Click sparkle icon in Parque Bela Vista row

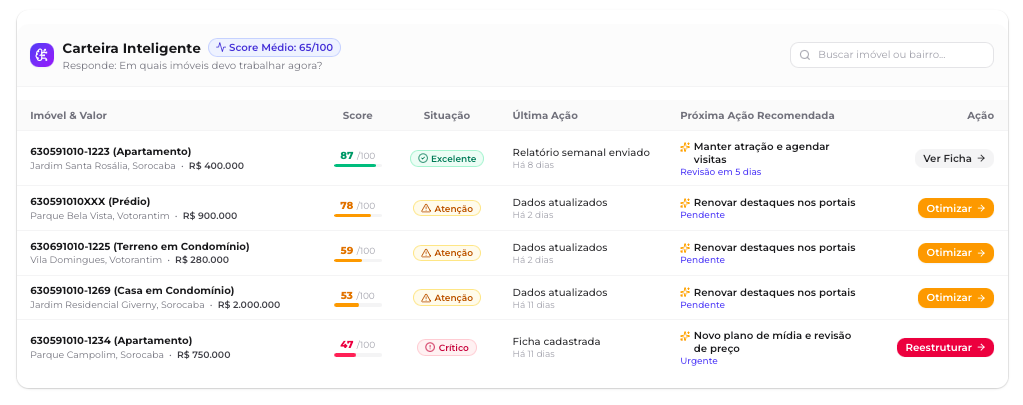[685, 203]
